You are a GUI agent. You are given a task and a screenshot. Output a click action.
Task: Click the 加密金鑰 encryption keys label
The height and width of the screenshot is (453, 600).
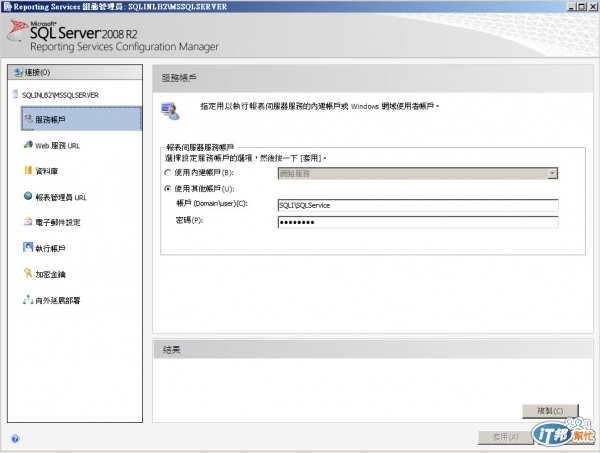tap(50, 274)
